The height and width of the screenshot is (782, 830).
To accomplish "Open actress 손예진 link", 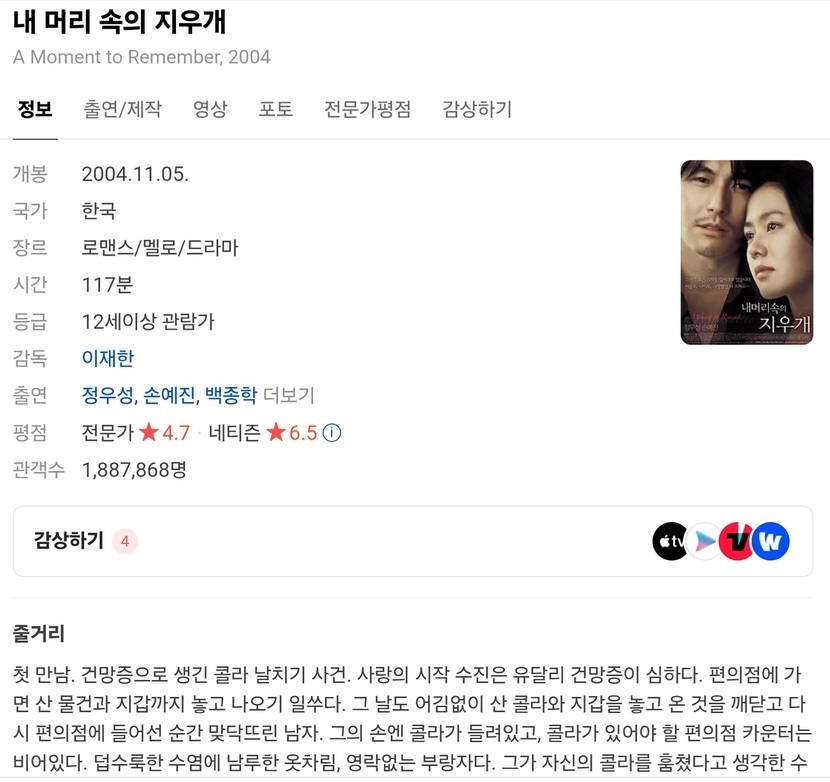I will pyautogui.click(x=169, y=396).
